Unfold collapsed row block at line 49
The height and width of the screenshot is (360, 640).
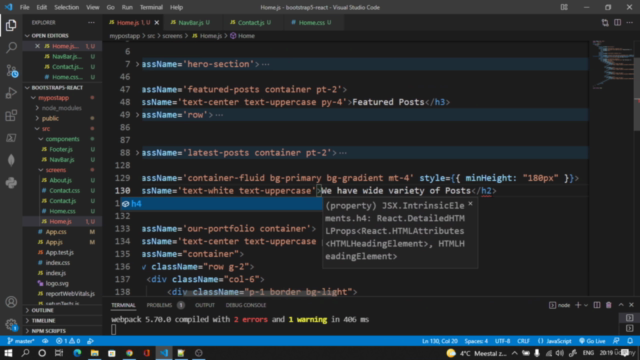[x=138, y=115]
